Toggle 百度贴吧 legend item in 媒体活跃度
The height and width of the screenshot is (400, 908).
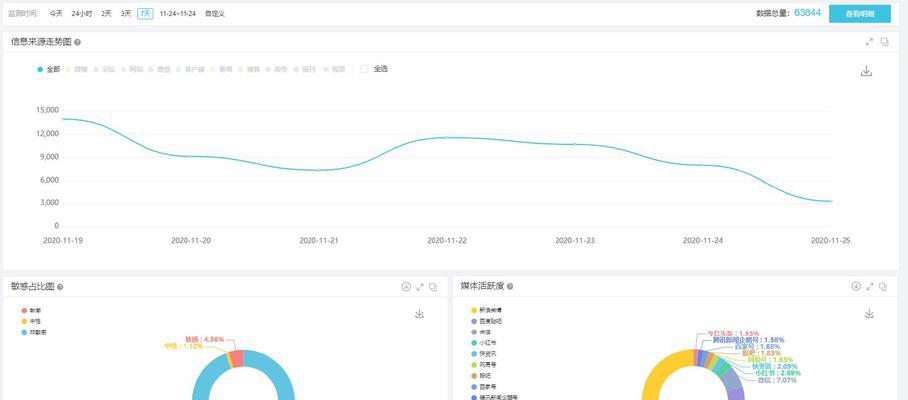point(486,321)
